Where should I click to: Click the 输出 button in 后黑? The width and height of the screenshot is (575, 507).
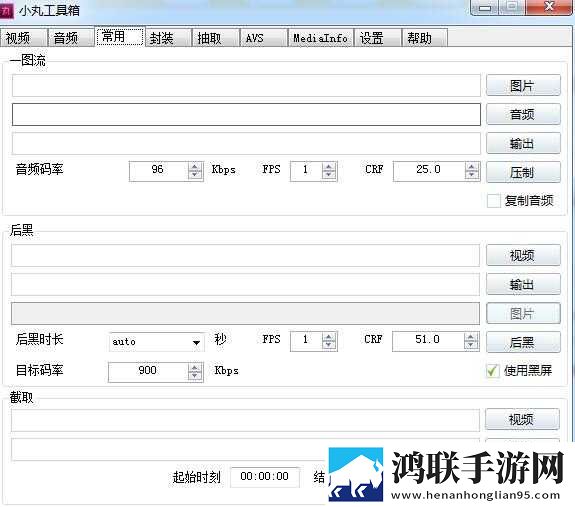523,284
